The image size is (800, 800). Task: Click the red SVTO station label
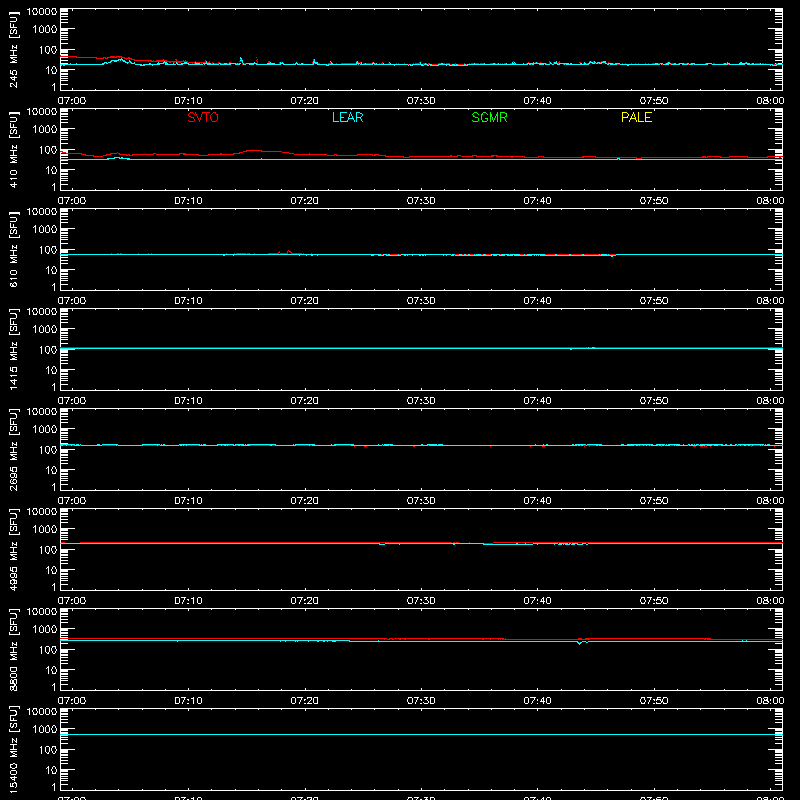tap(203, 117)
